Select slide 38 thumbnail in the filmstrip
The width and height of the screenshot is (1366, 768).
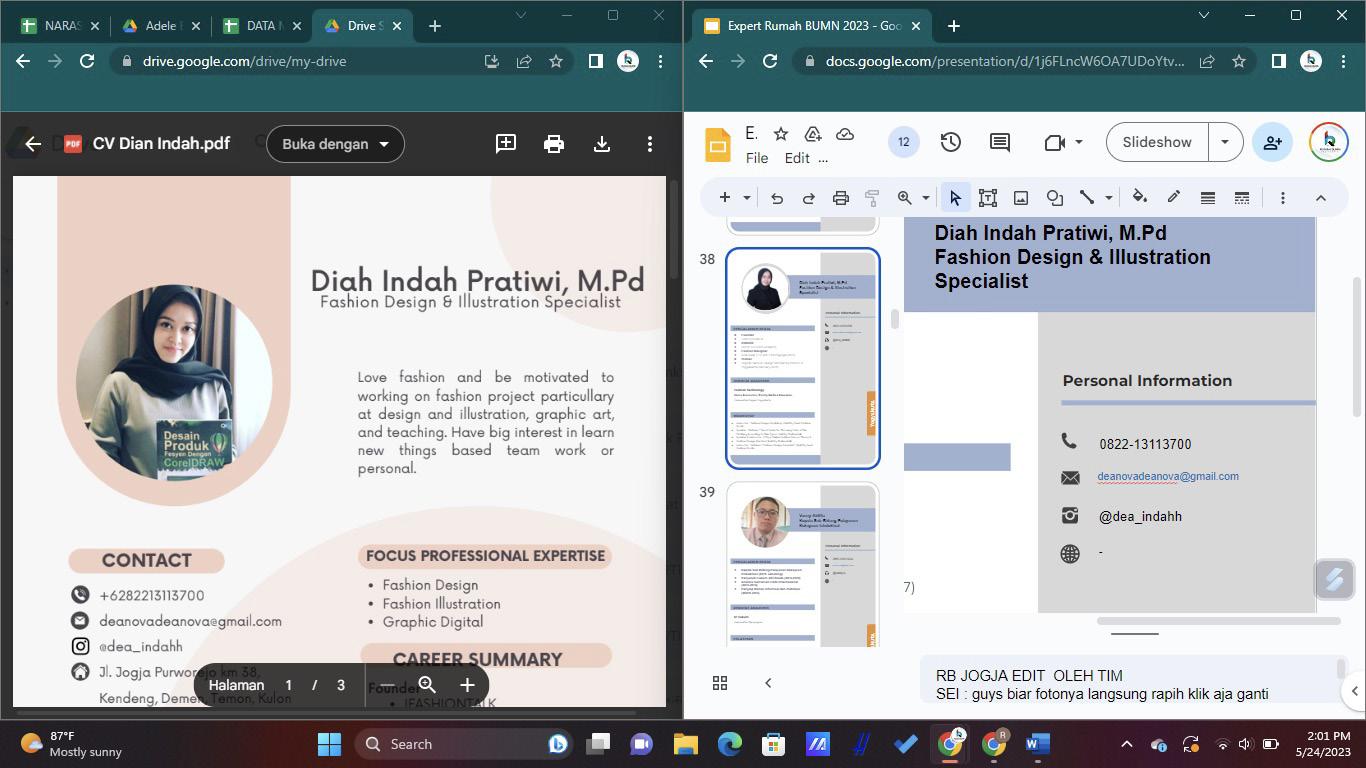click(803, 358)
